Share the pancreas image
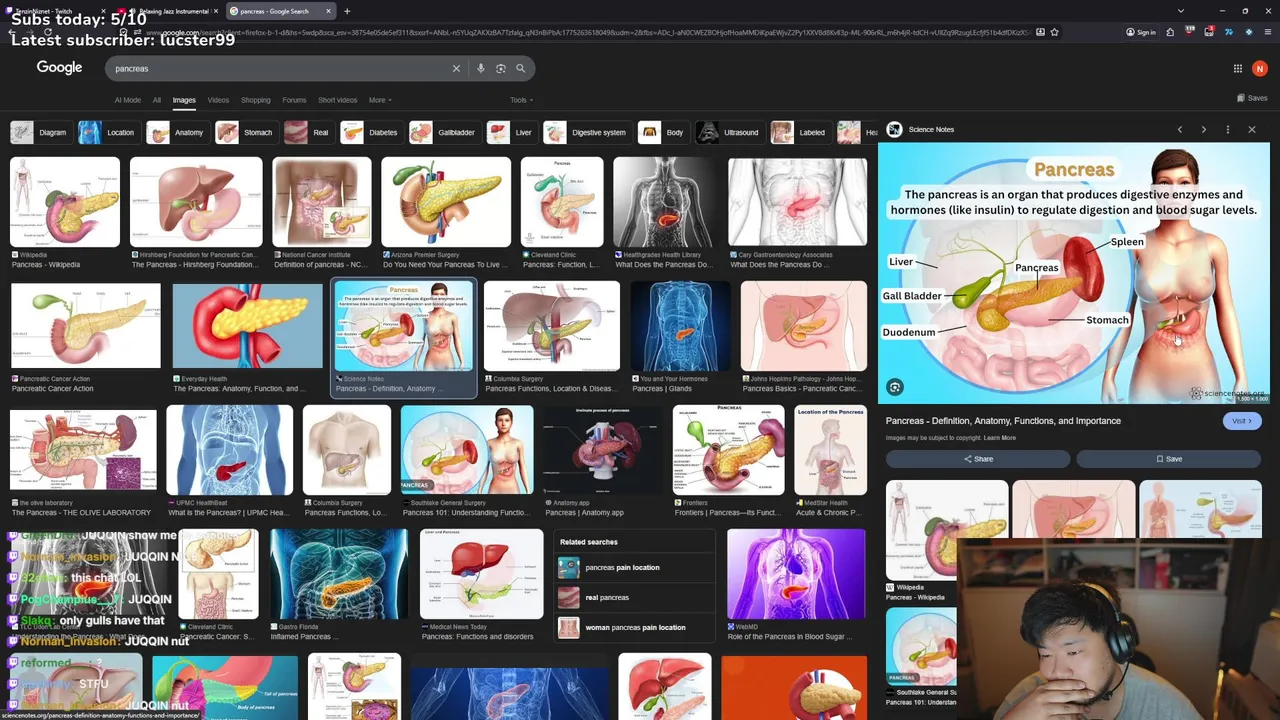The image size is (1280, 720). (x=978, y=459)
